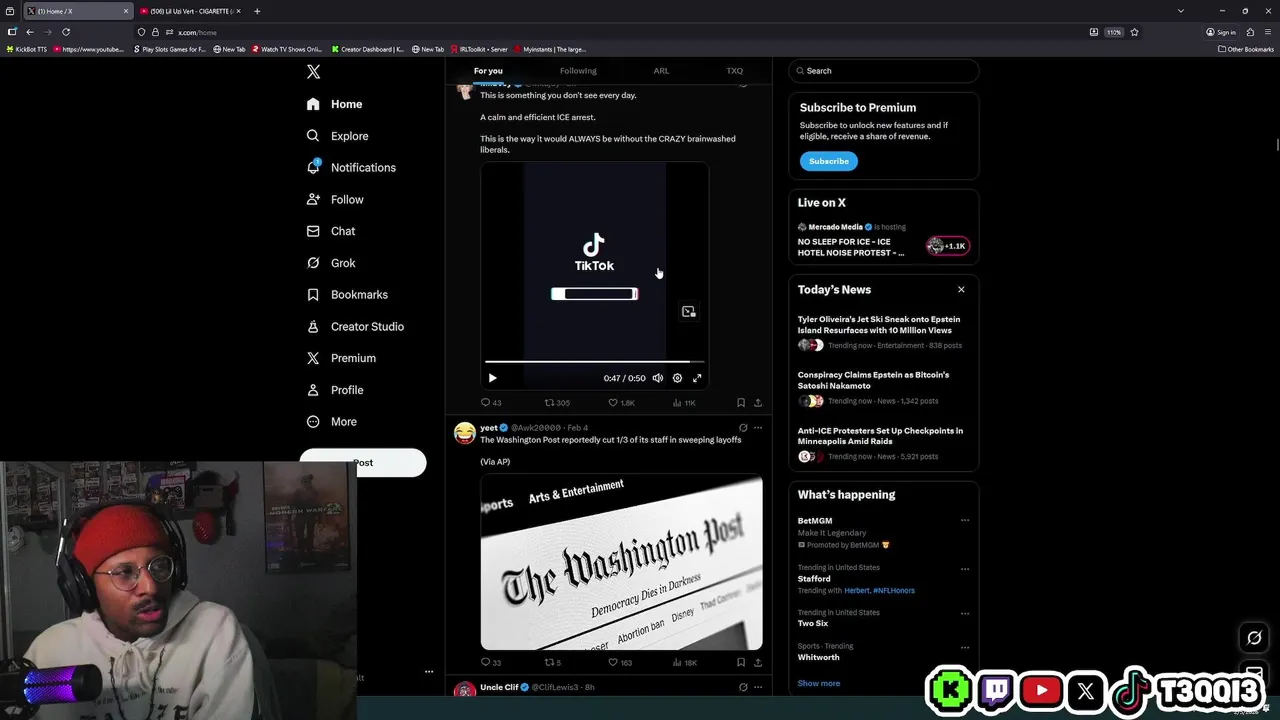The height and width of the screenshot is (720, 1280).
Task: Open the three-dot menu on yeet's post
Action: pyautogui.click(x=758, y=428)
